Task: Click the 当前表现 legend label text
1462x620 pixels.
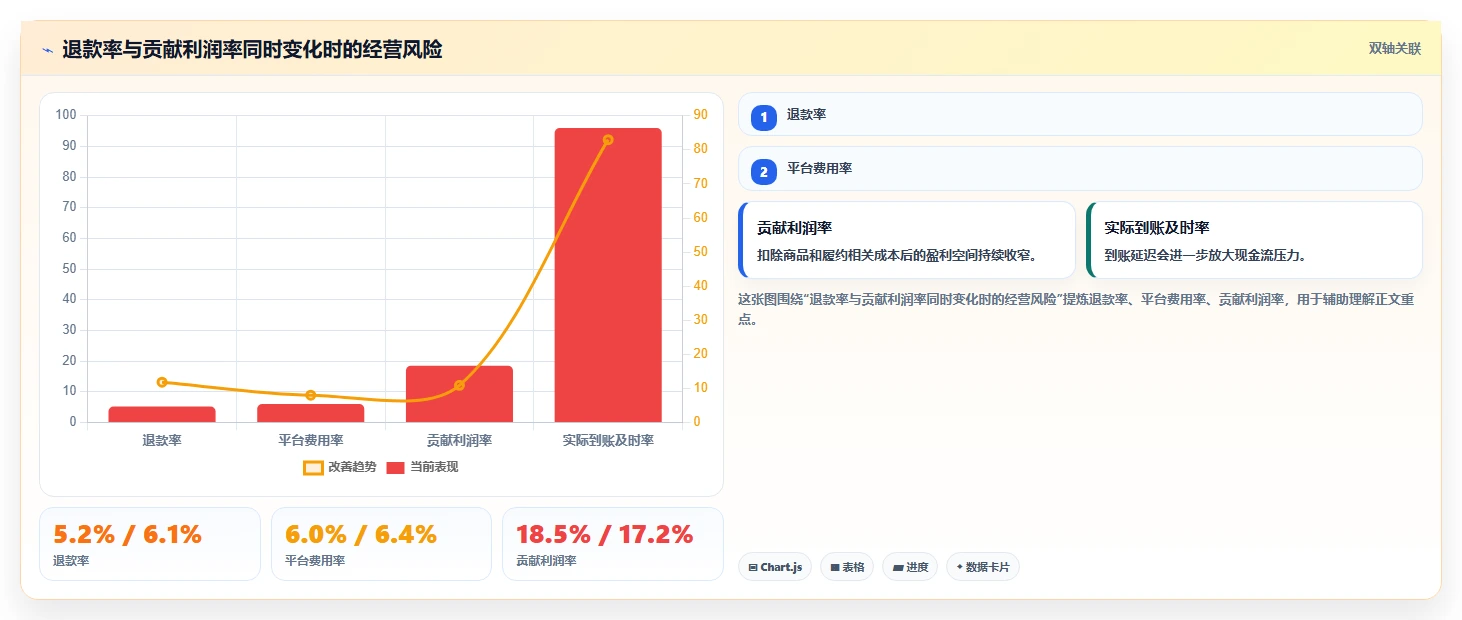Action: click(434, 467)
